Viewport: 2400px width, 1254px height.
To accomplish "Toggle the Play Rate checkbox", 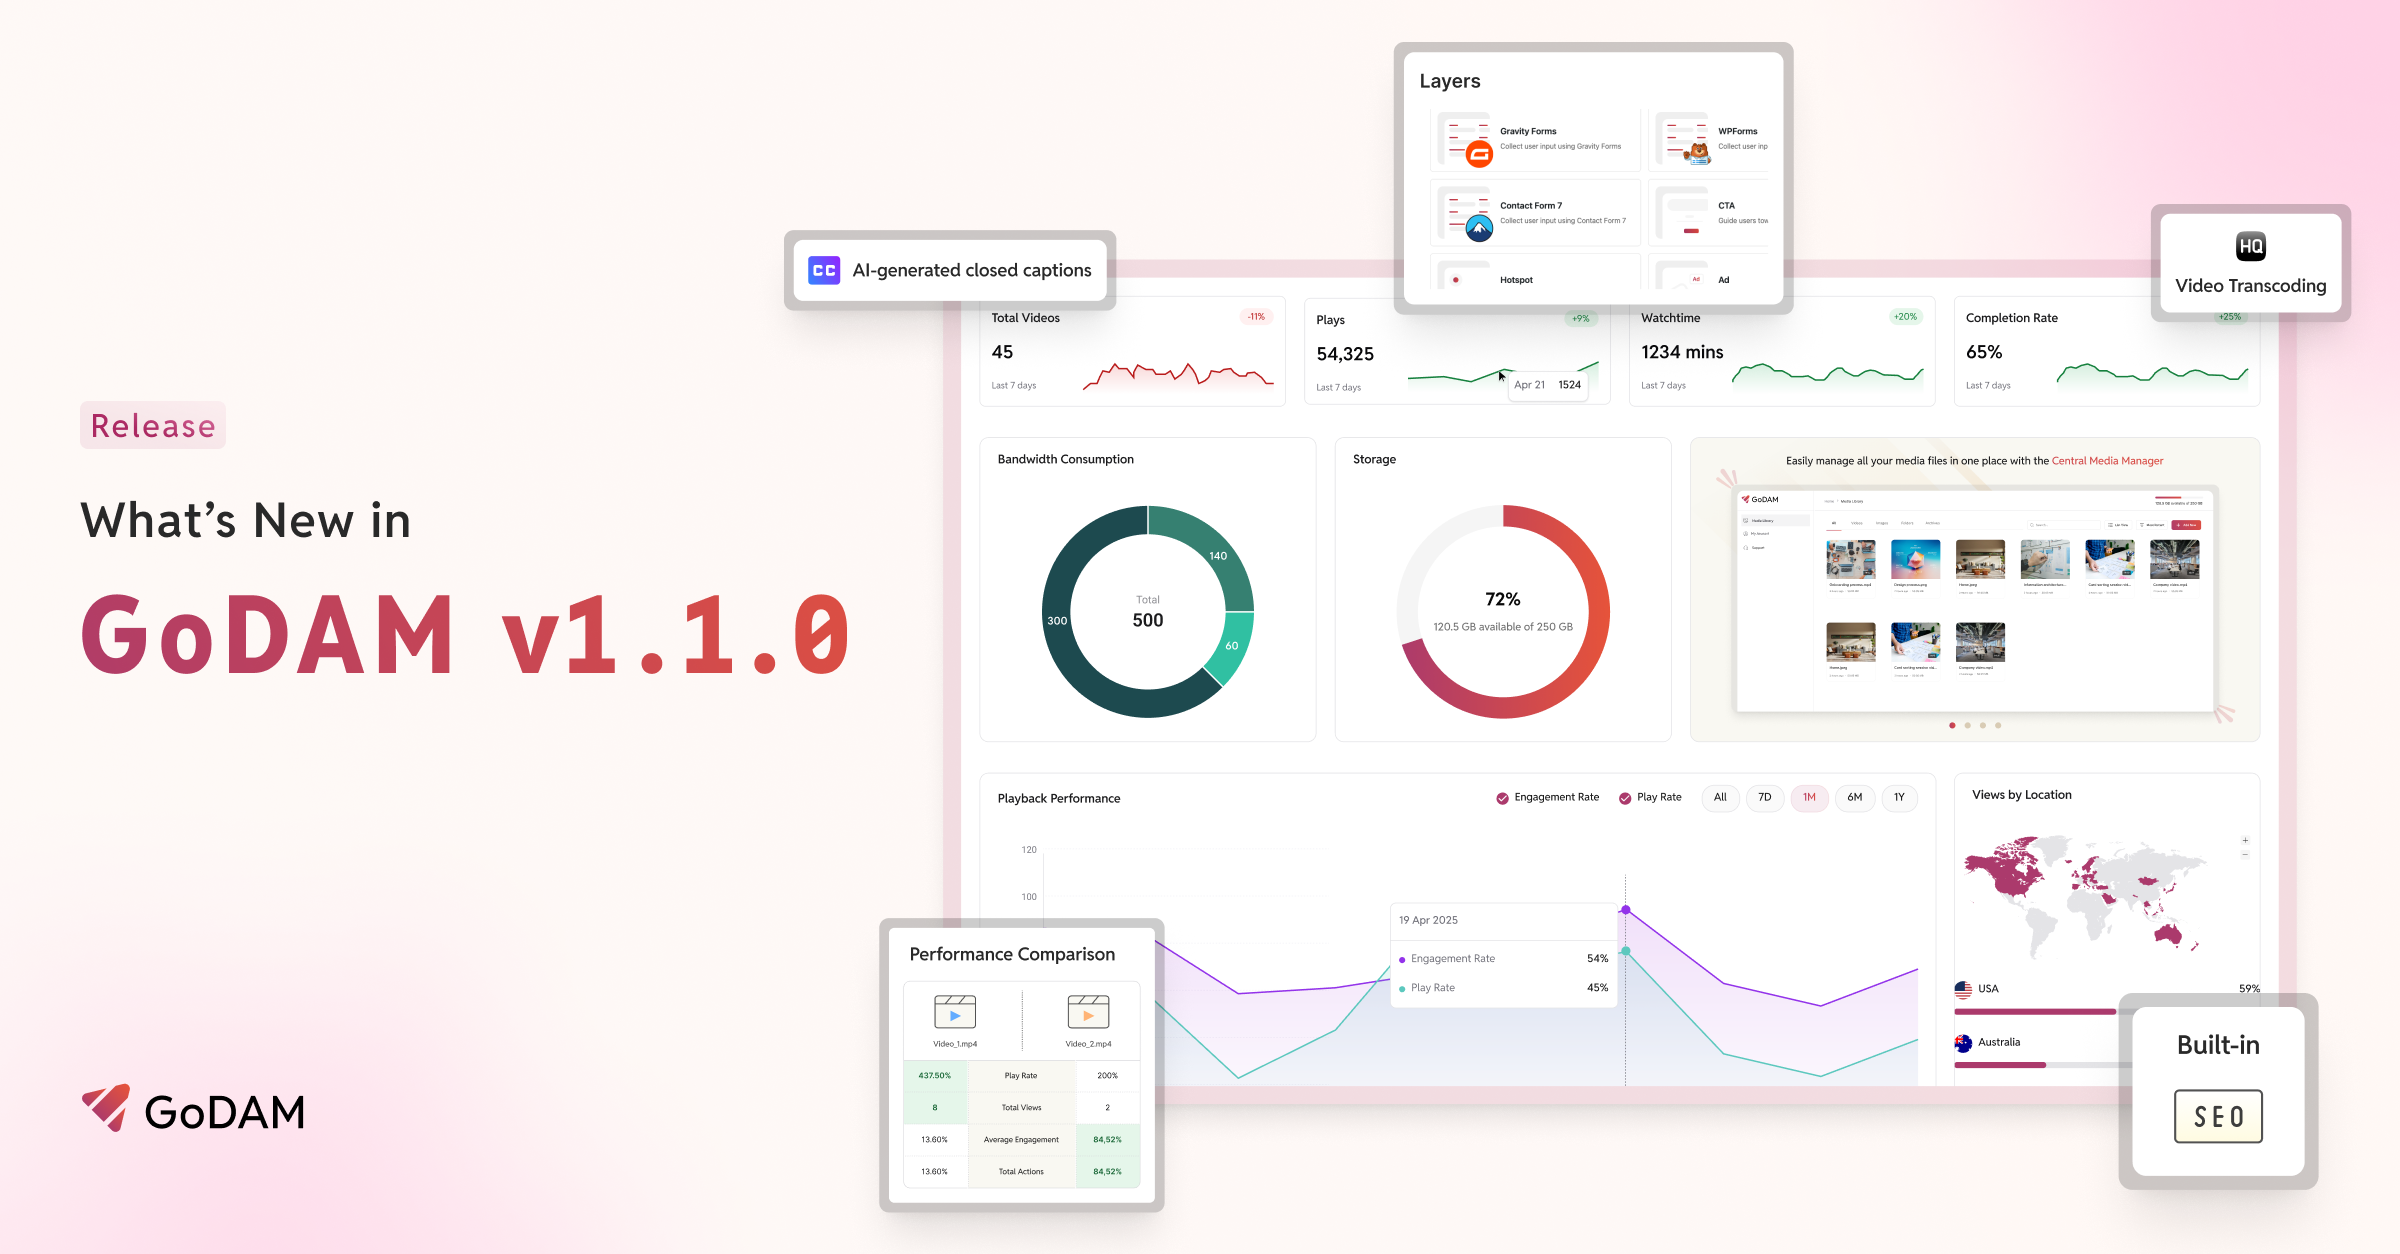I will point(1625,798).
